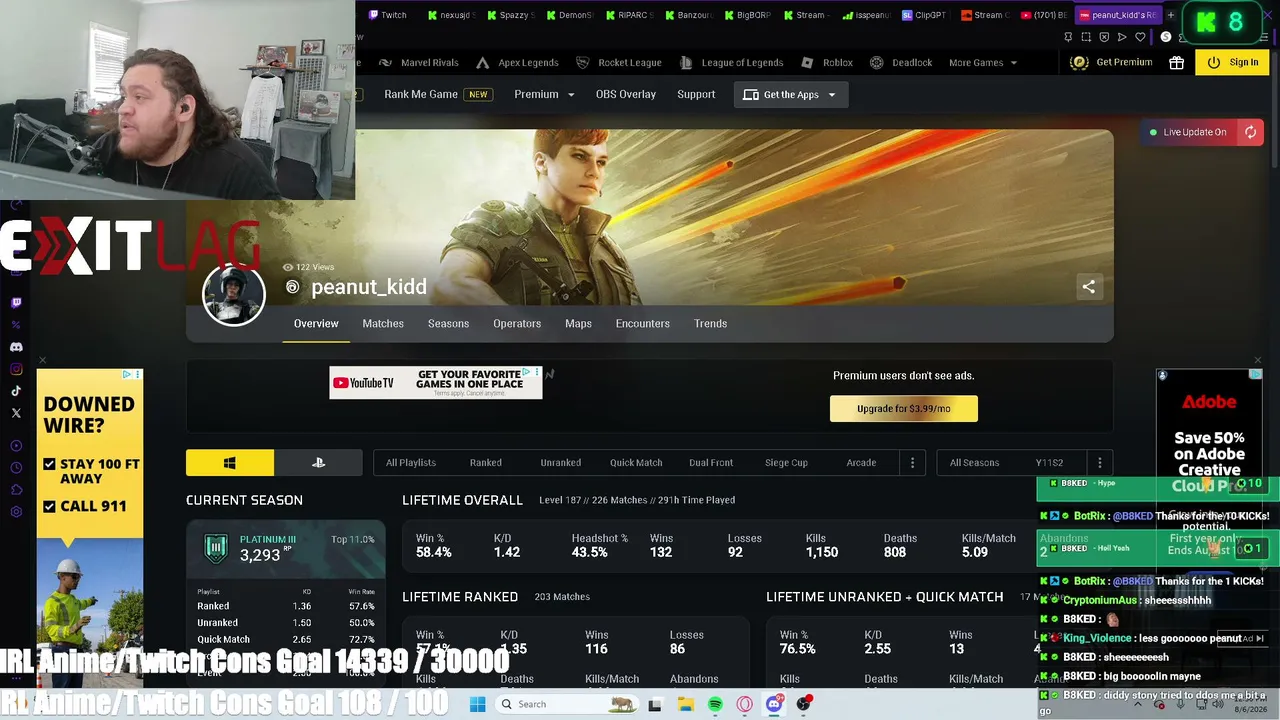The image size is (1280, 720).
Task: Open the gift box icon in header
Action: pos(1176,62)
